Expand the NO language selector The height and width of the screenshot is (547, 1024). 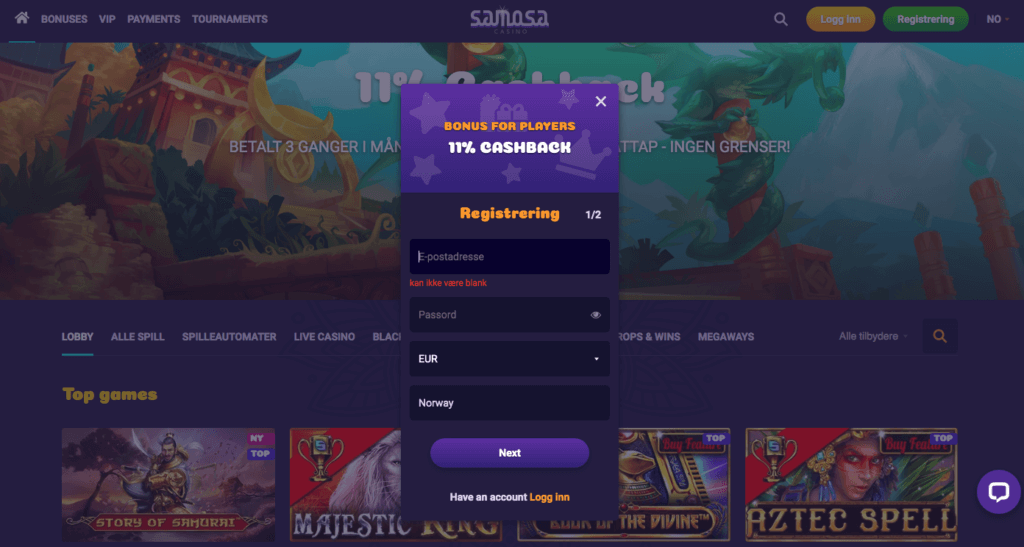[x=997, y=19]
